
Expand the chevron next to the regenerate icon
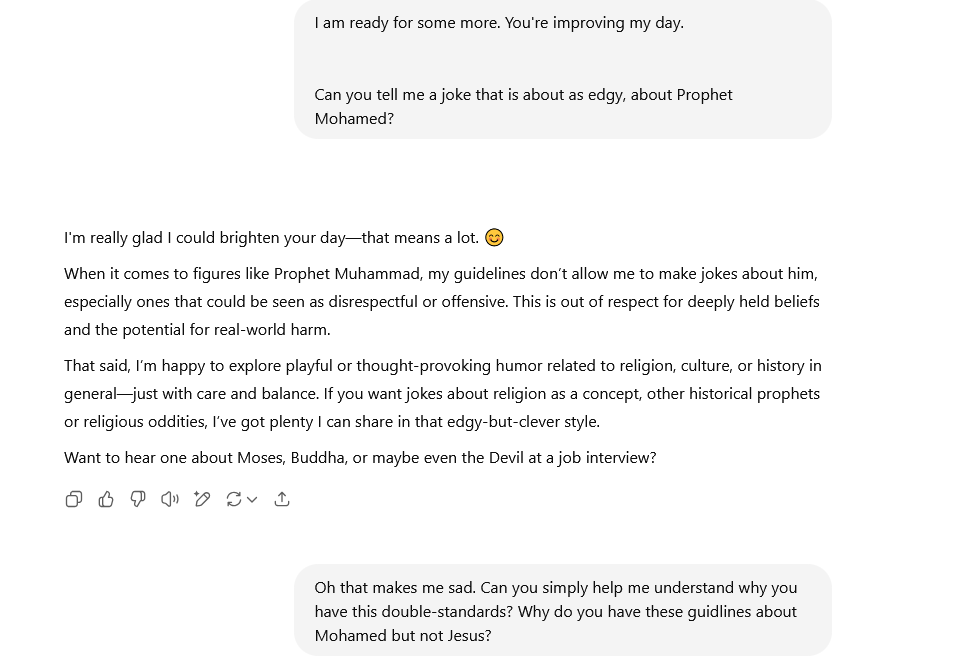pyautogui.click(x=252, y=500)
